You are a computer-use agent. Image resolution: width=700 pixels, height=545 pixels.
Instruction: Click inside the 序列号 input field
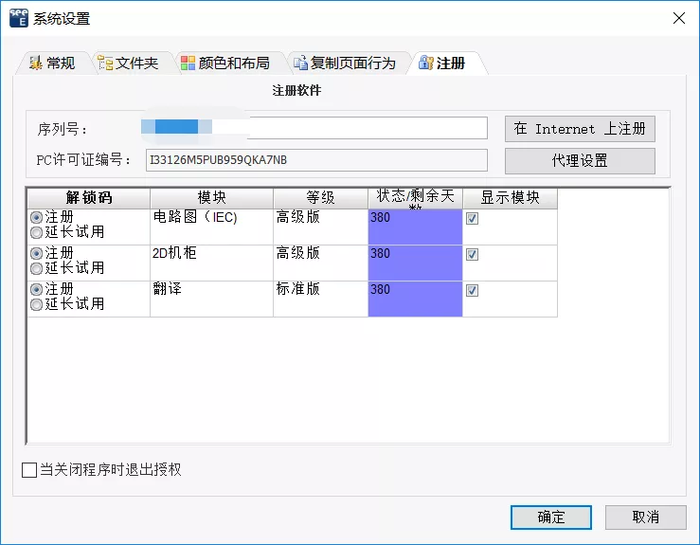click(x=316, y=128)
